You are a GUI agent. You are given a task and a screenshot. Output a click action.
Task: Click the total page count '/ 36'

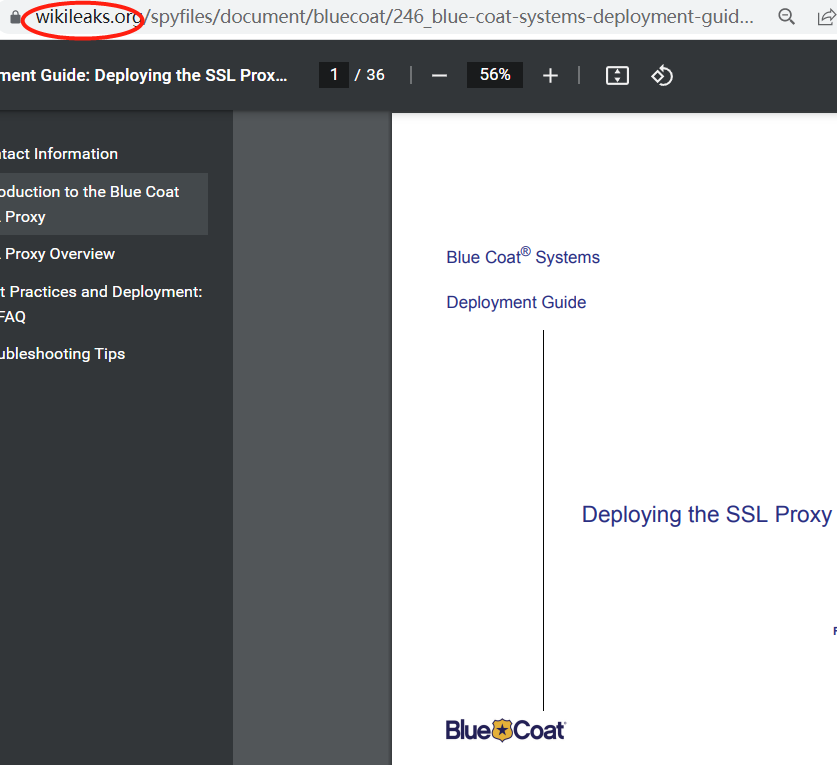tap(369, 75)
